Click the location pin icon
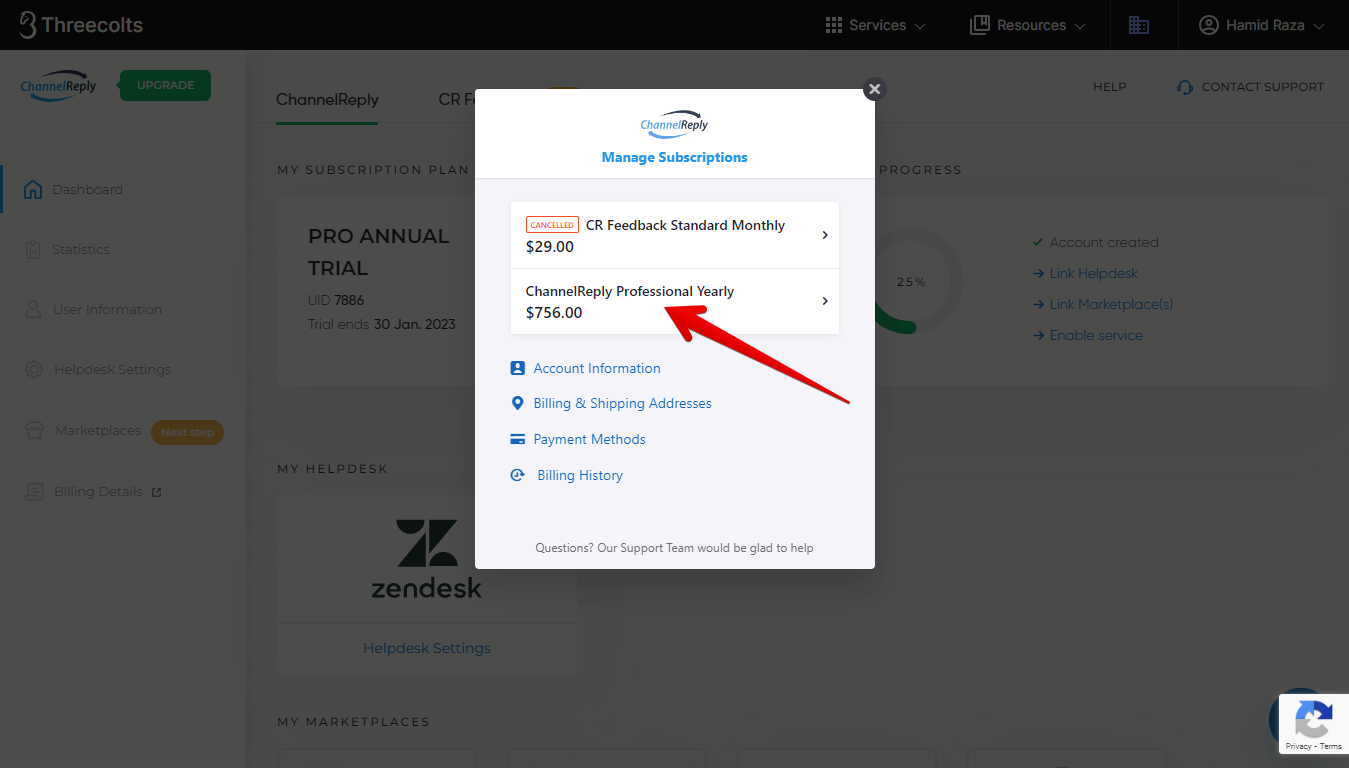Viewport: 1349px width, 768px height. tap(517, 403)
